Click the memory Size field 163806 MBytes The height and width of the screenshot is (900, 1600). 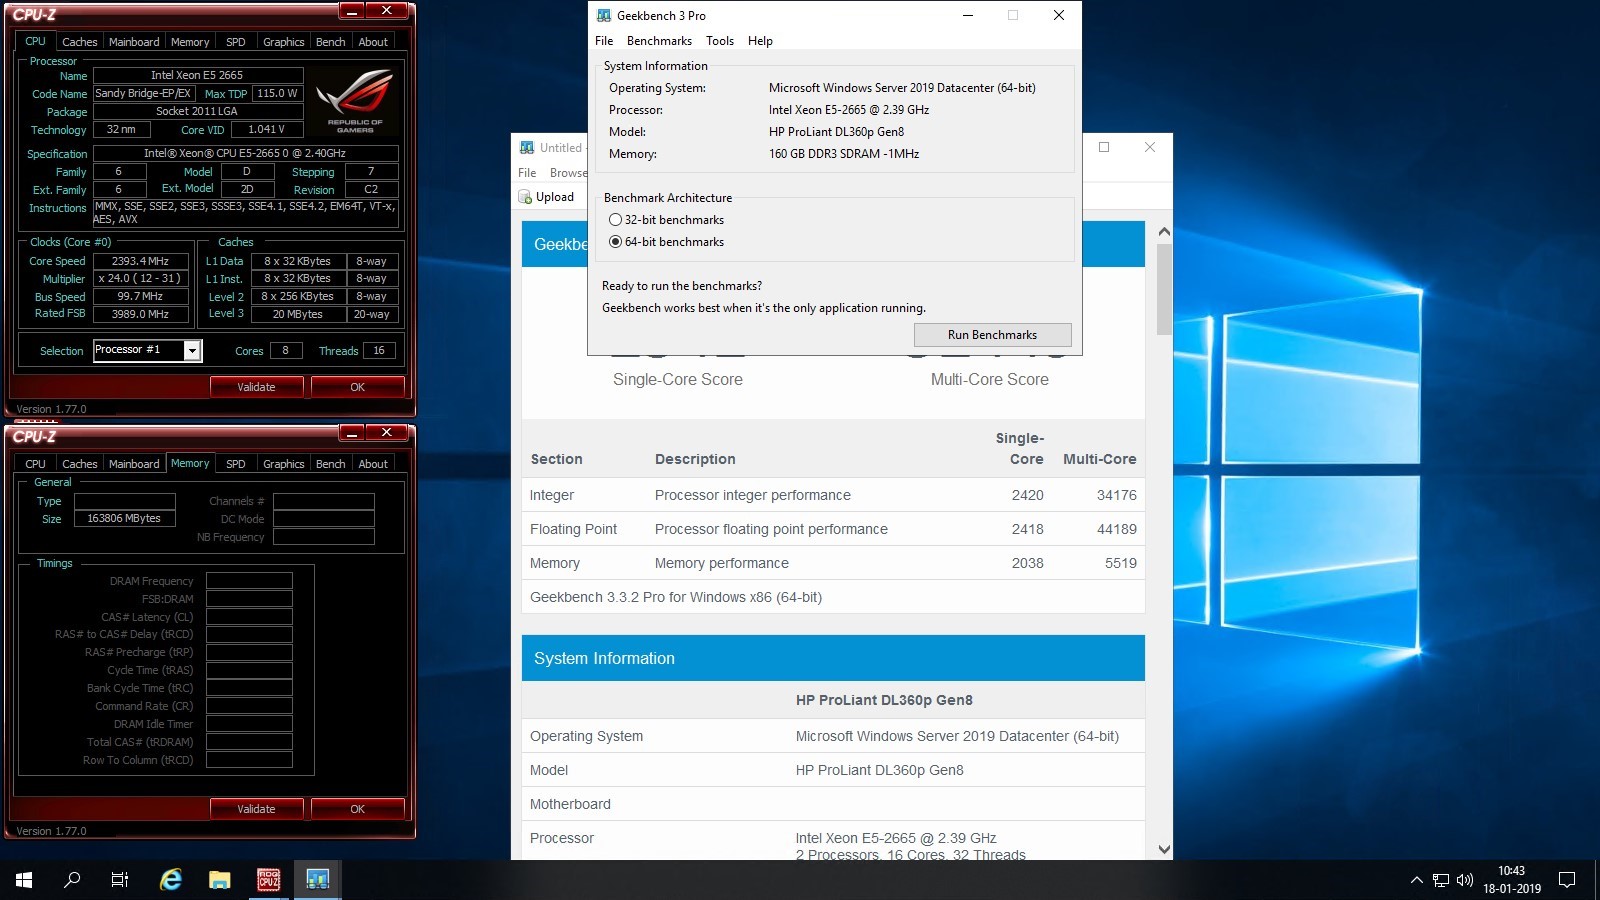(124, 519)
